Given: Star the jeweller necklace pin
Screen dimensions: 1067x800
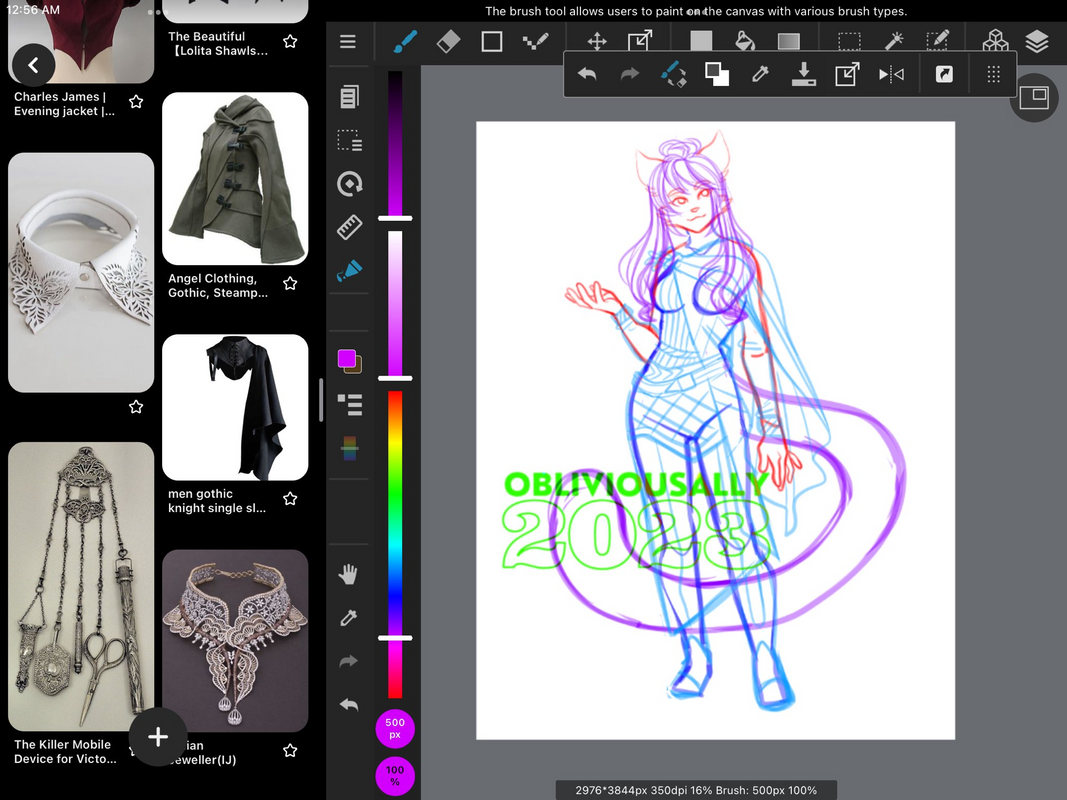Looking at the screenshot, I should [290, 750].
